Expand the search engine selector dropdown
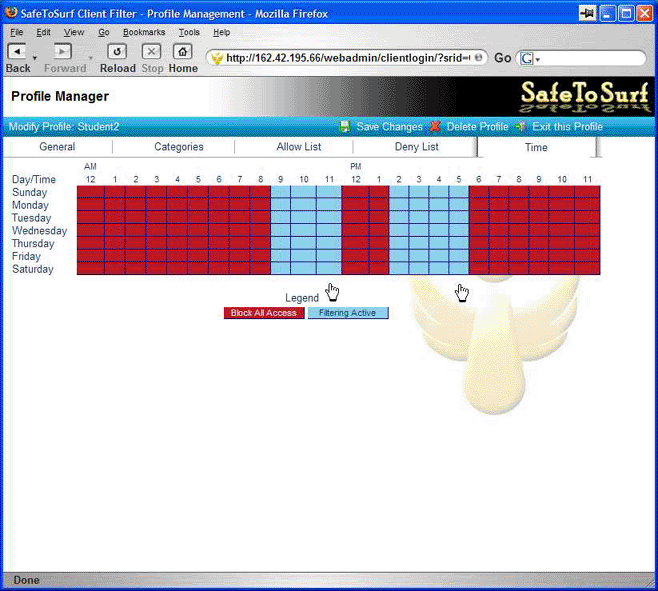Screen dimensions: 658x591 click(x=538, y=60)
